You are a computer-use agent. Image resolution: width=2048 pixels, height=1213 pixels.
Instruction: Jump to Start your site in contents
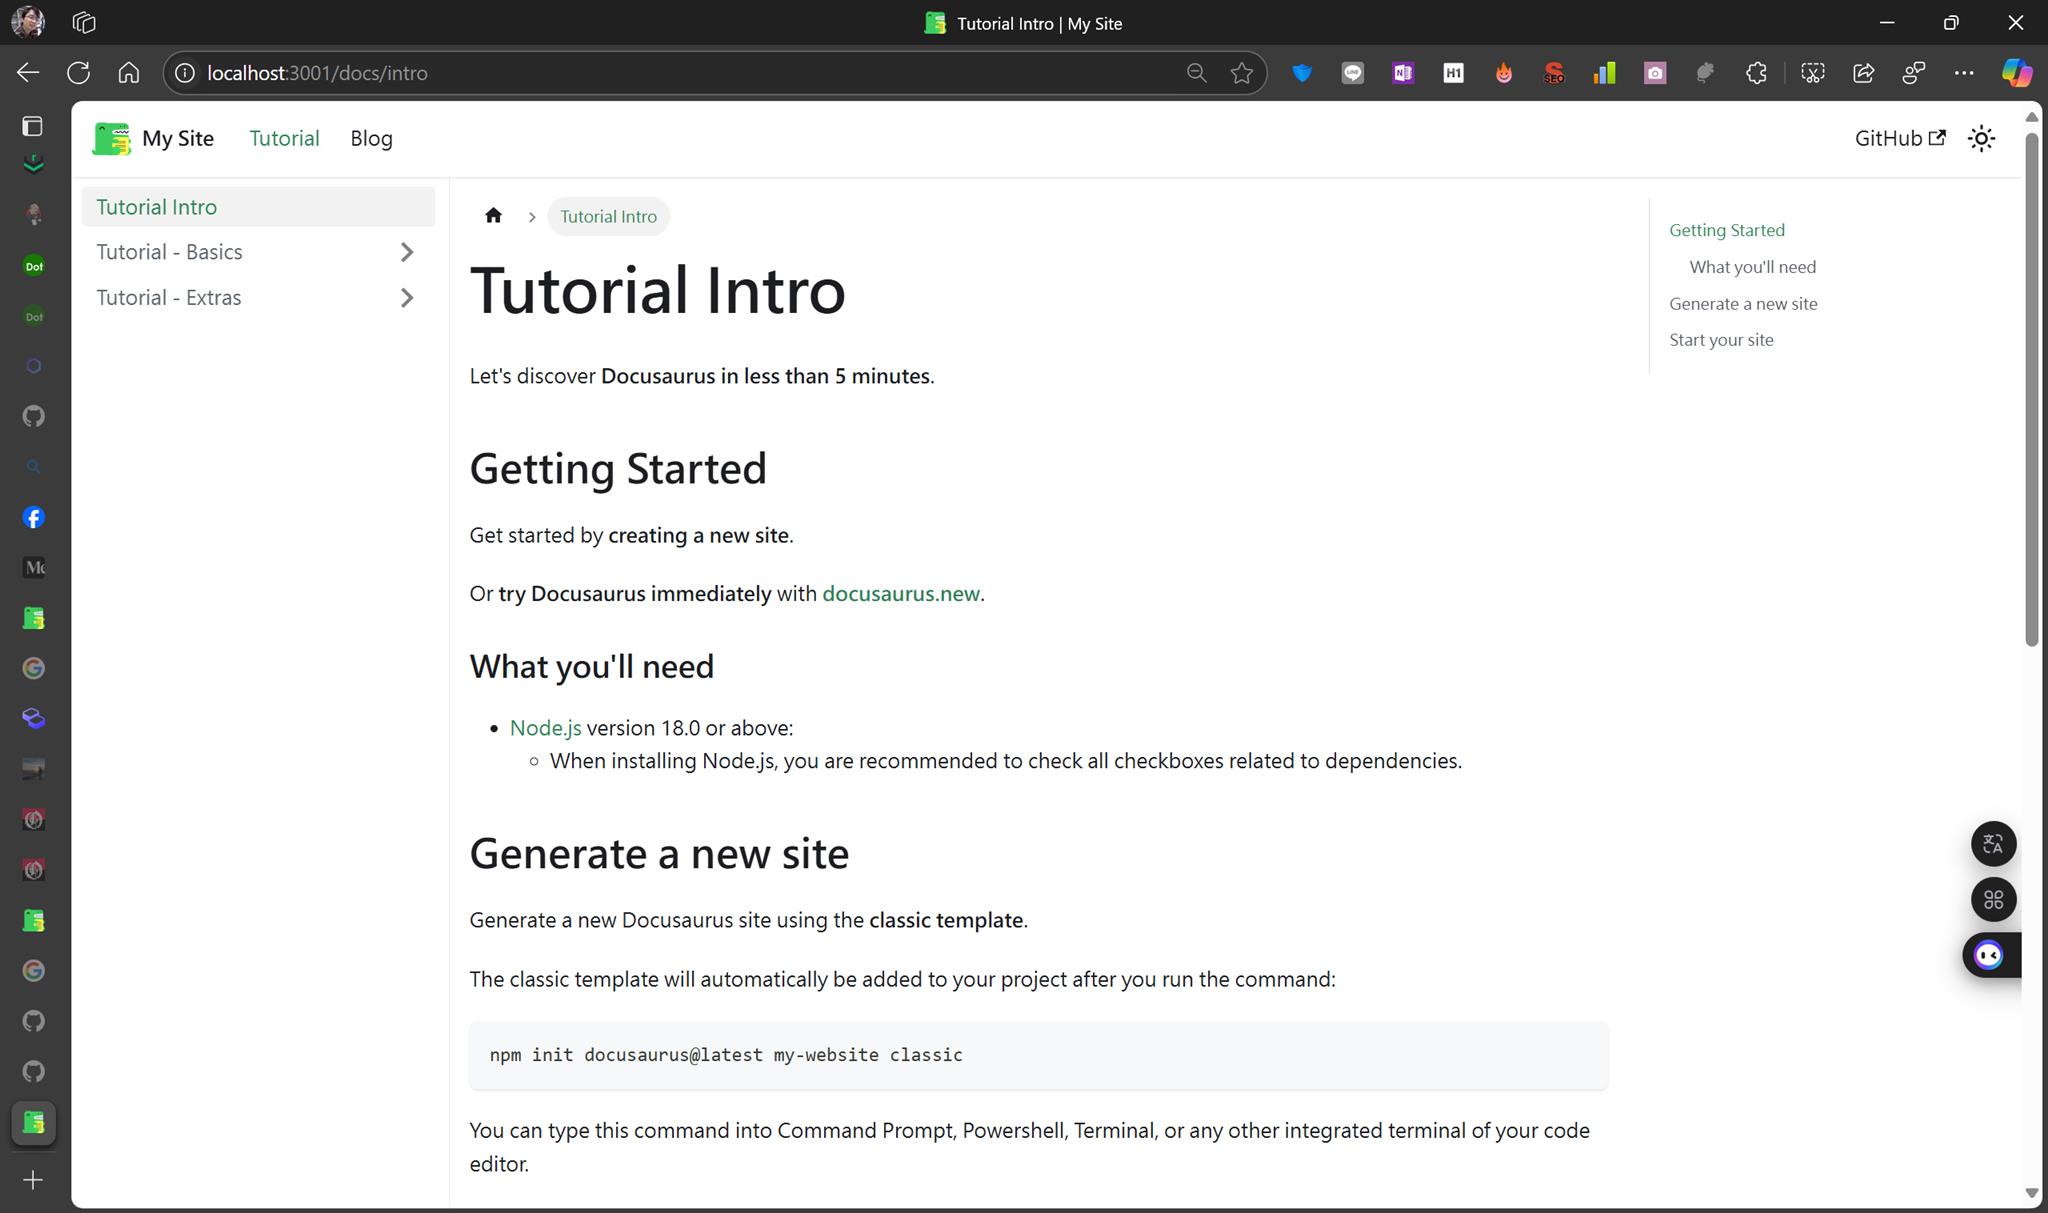tap(1721, 340)
